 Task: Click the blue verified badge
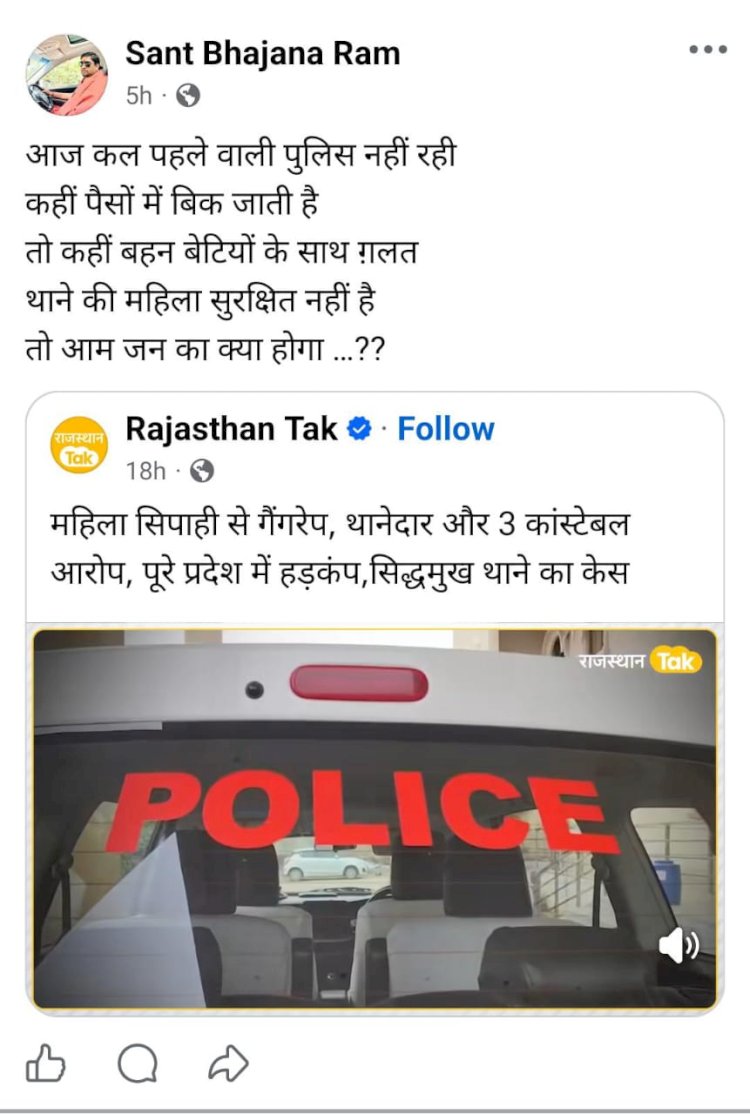pyautogui.click(x=359, y=428)
